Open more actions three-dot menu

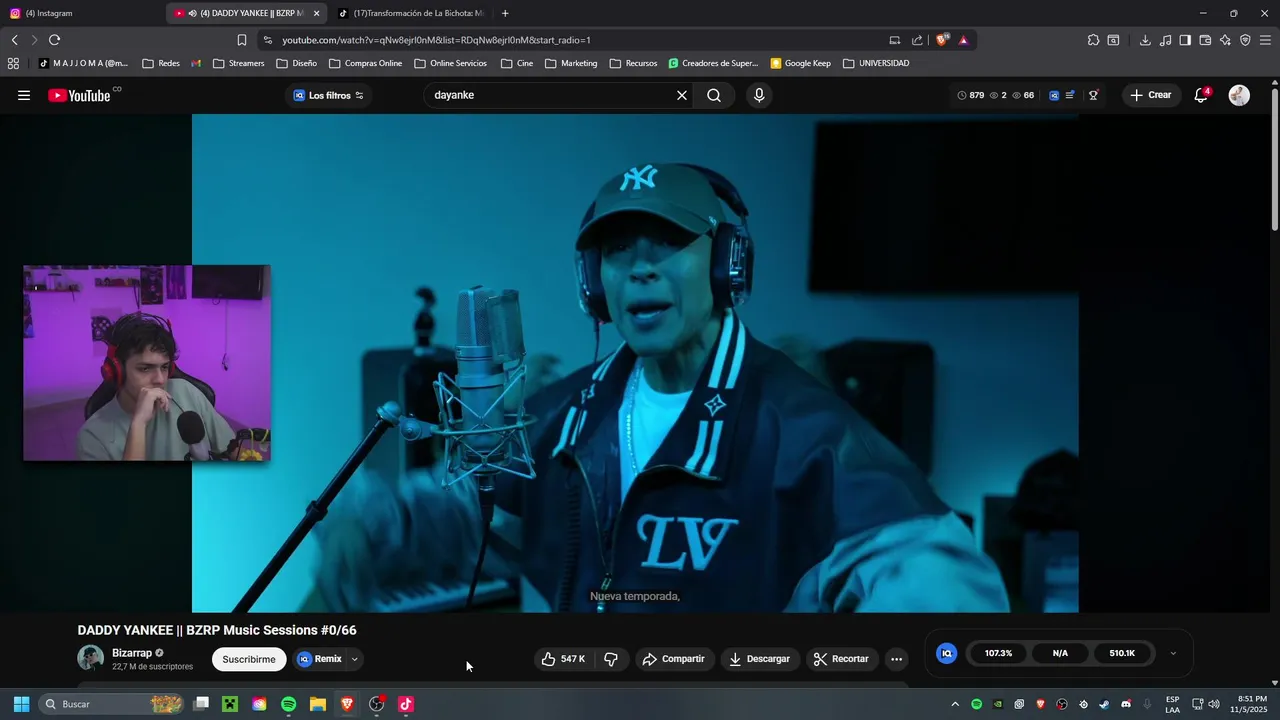(x=896, y=659)
